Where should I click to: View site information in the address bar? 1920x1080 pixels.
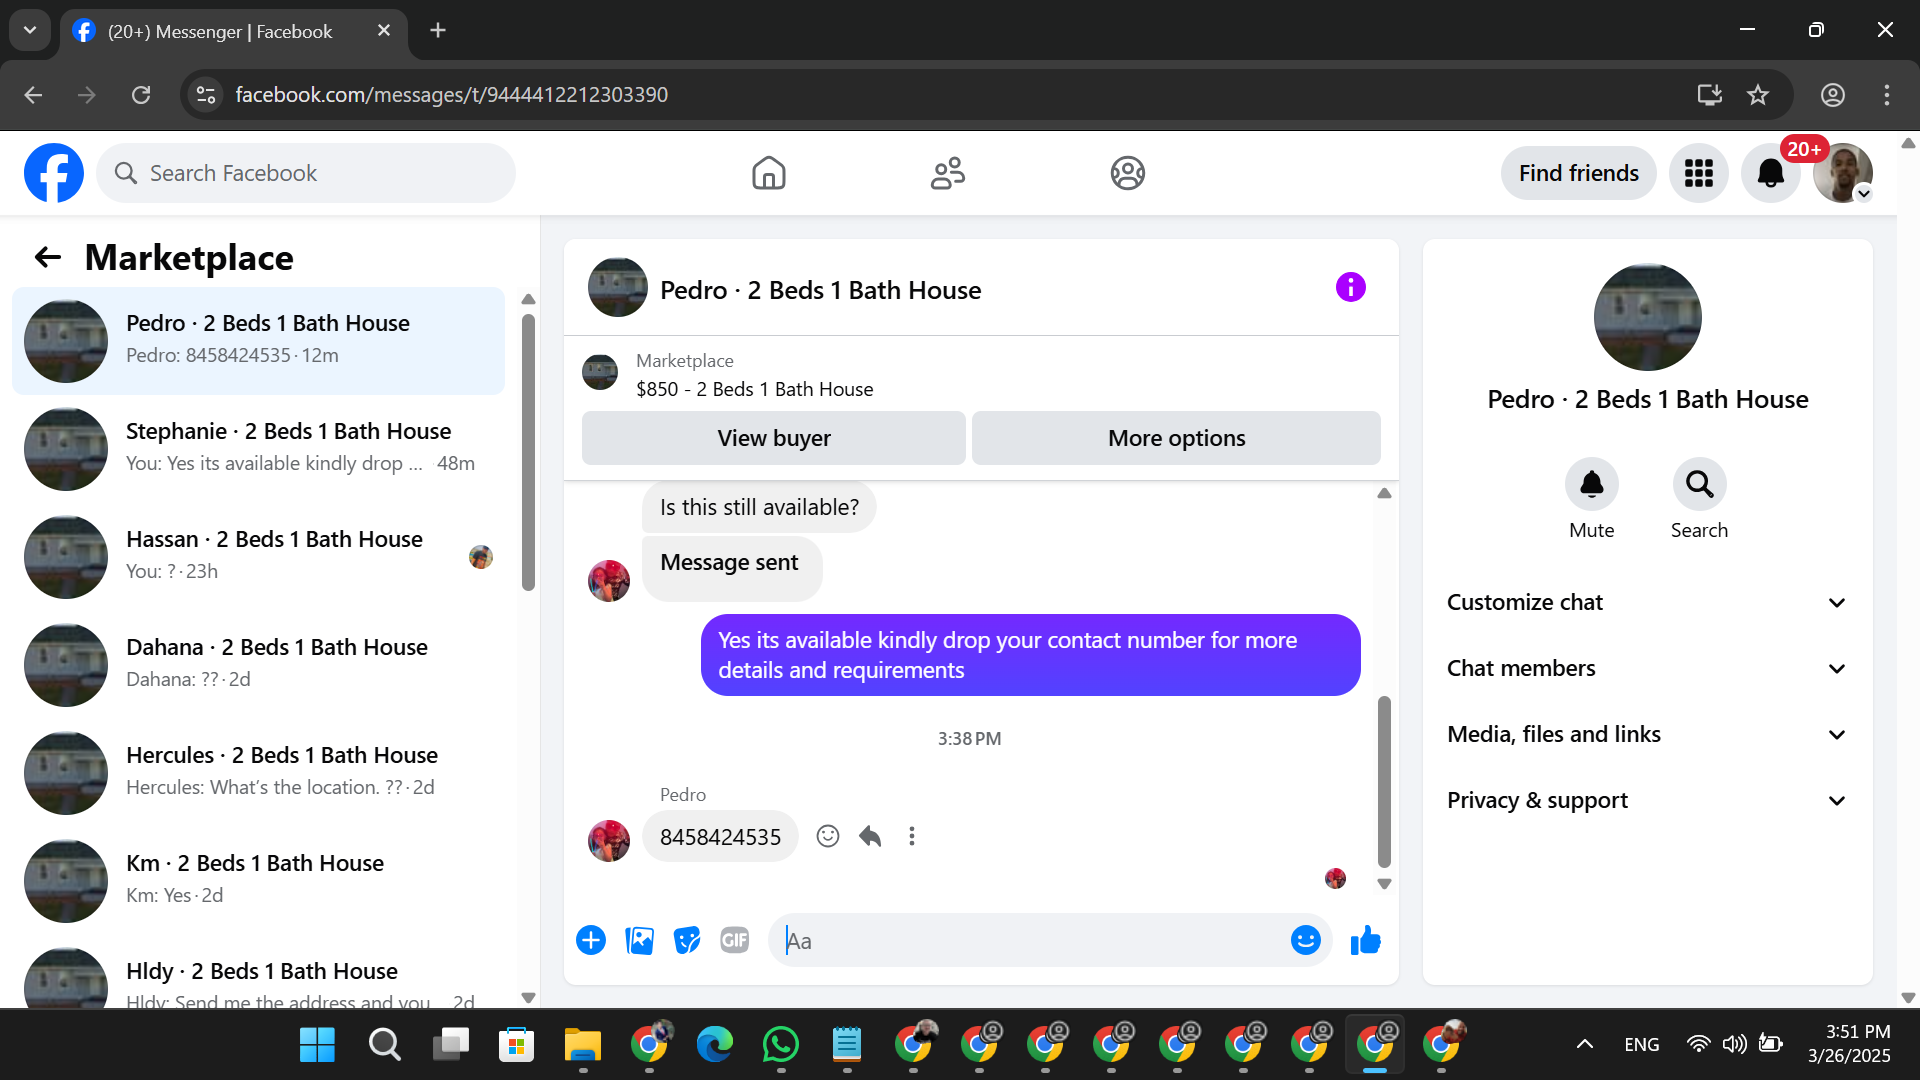point(206,95)
